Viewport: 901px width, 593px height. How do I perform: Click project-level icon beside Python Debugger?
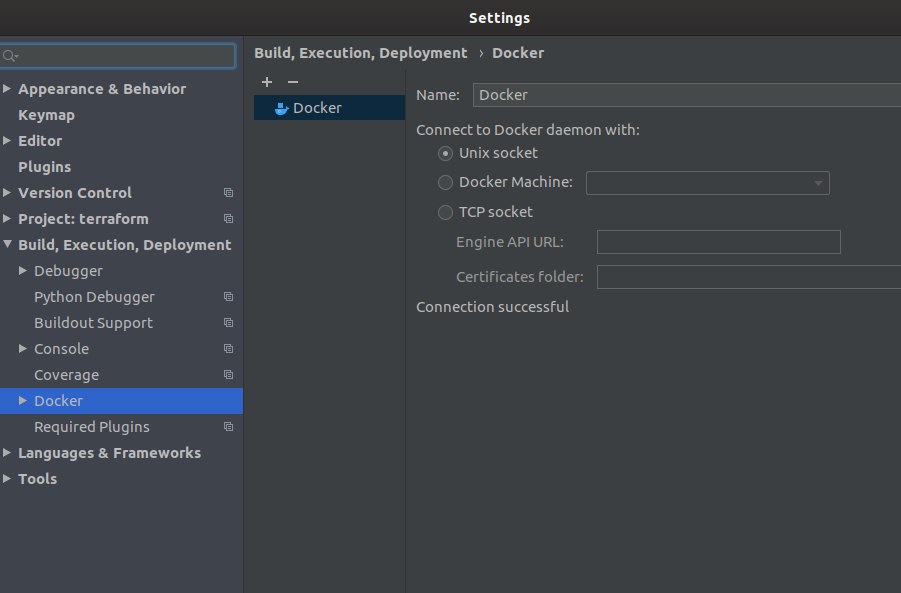tap(228, 296)
